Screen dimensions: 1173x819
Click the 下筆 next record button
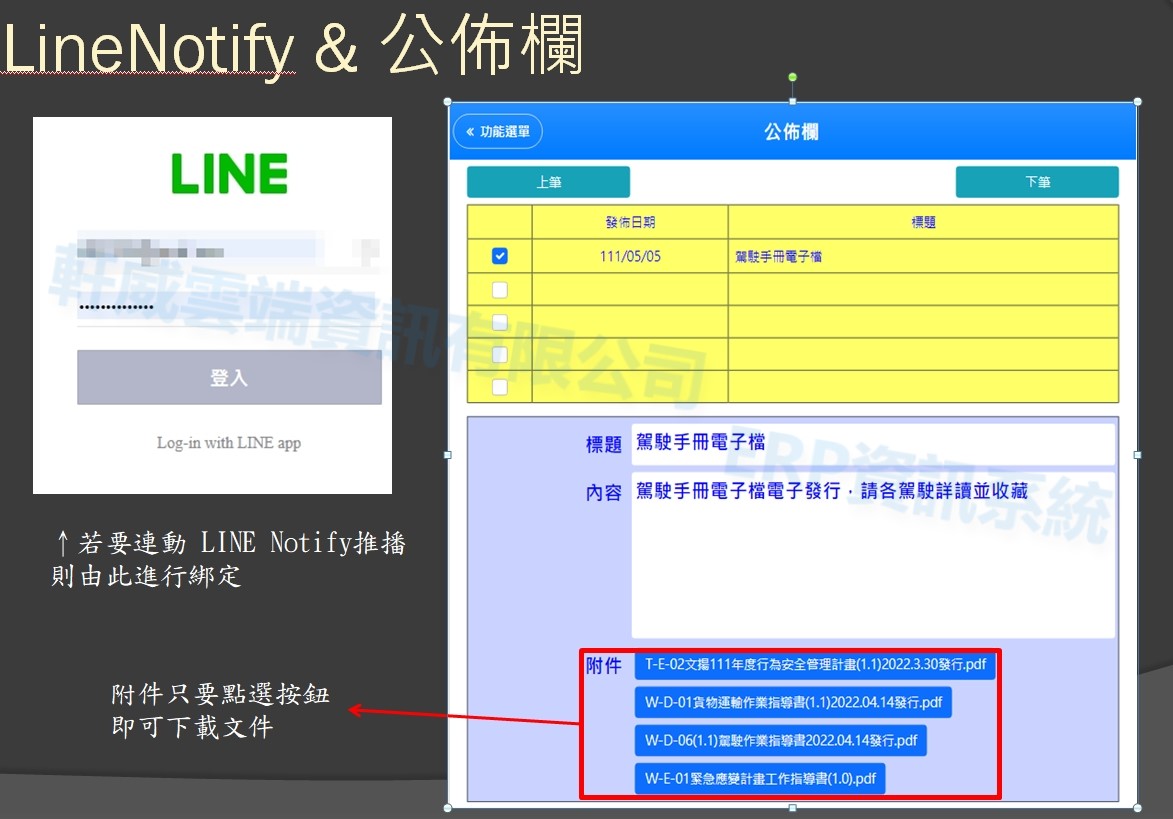coord(1037,182)
